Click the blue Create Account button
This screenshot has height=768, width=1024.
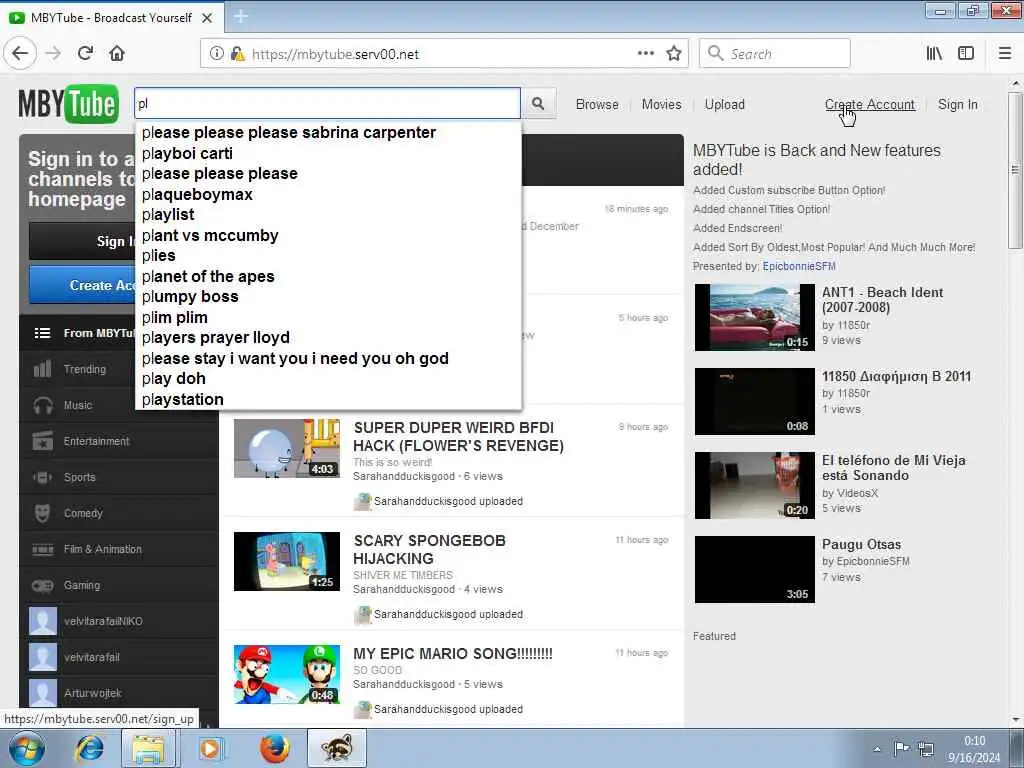tap(82, 285)
